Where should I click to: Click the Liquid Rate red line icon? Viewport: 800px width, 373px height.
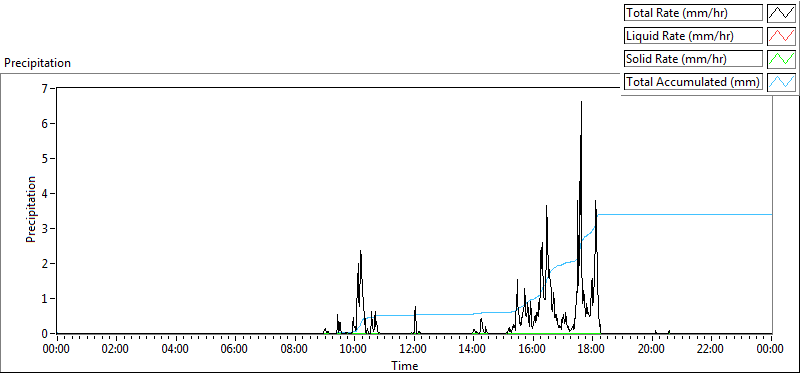[x=781, y=36]
